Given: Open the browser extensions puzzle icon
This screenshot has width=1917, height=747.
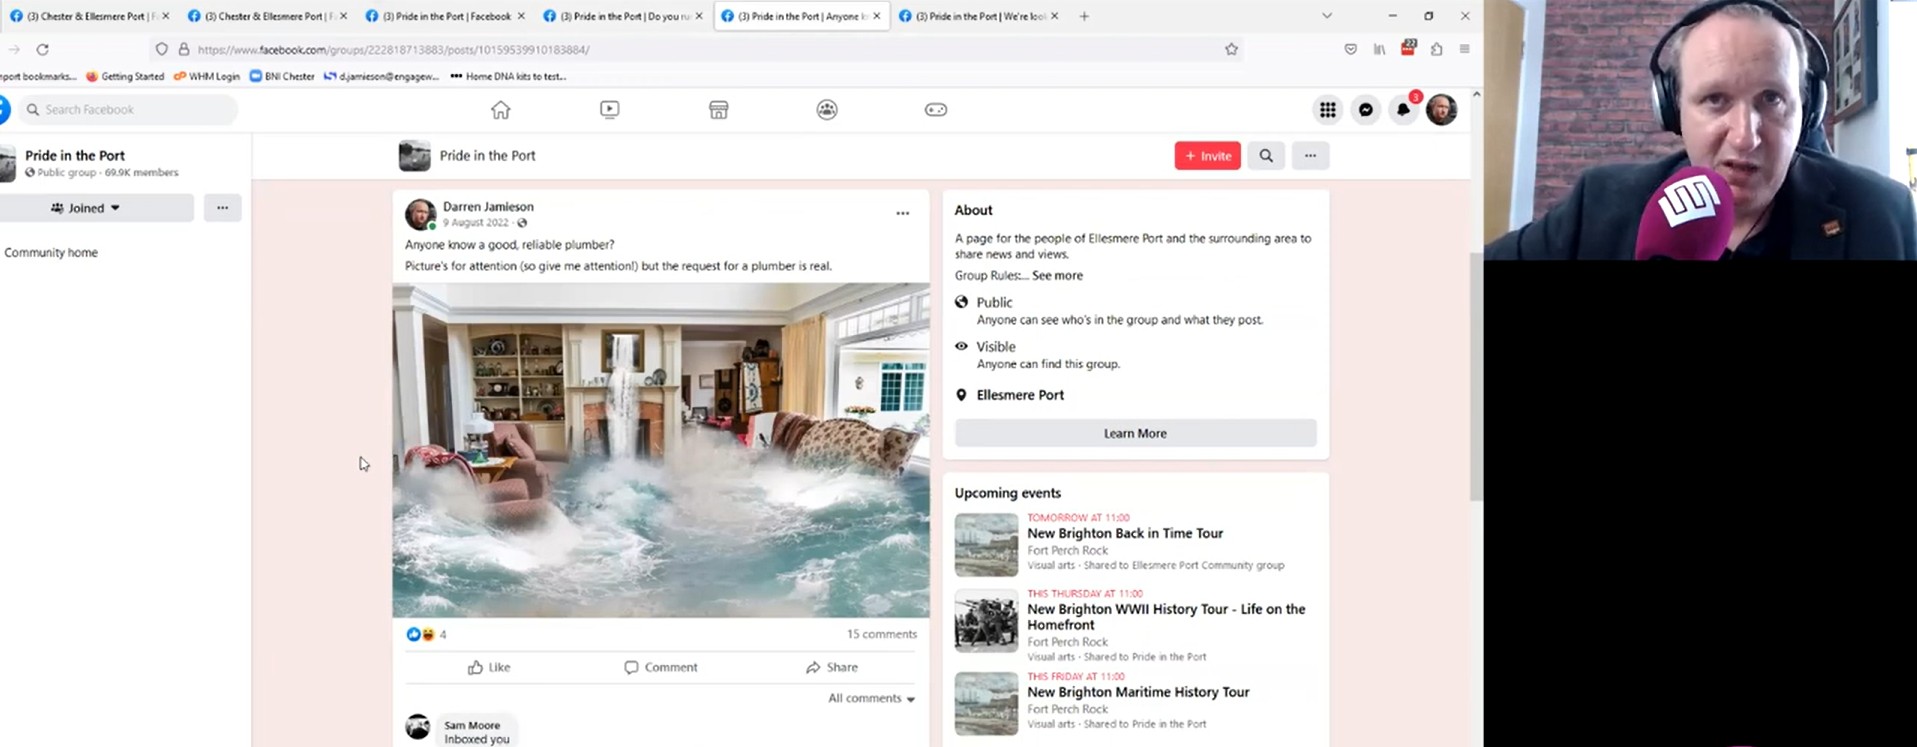Looking at the screenshot, I should tap(1436, 49).
